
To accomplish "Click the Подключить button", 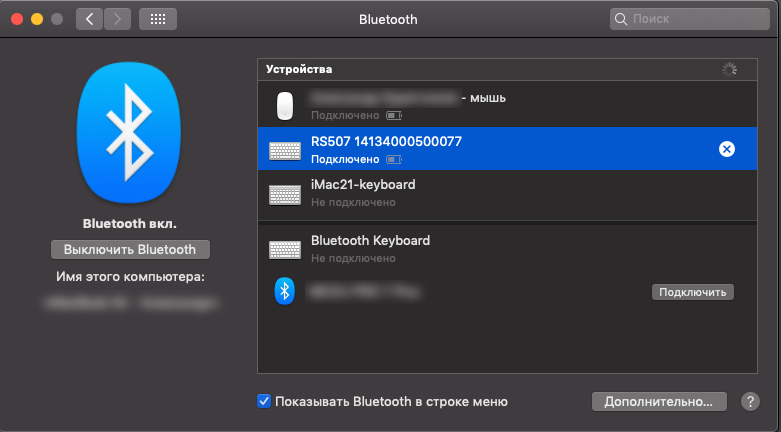I will pyautogui.click(x=693, y=292).
